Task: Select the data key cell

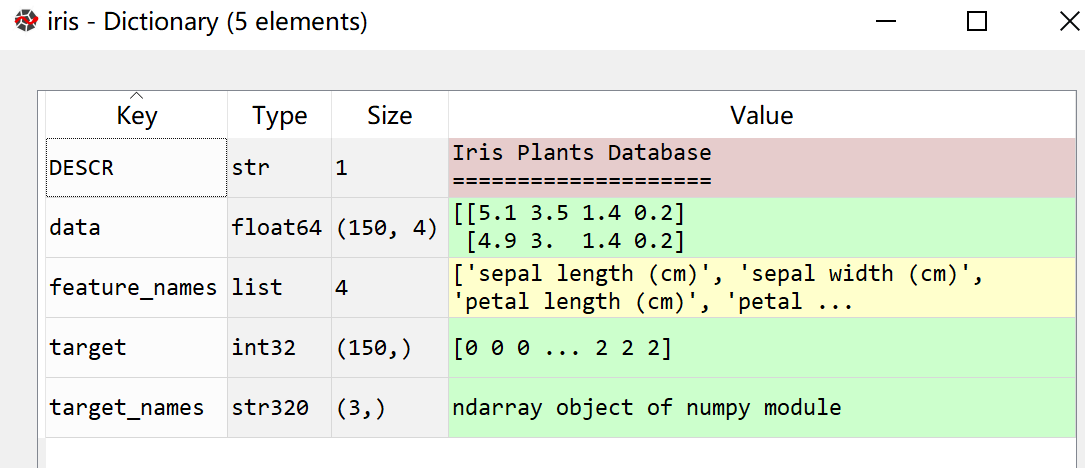Action: pos(136,228)
